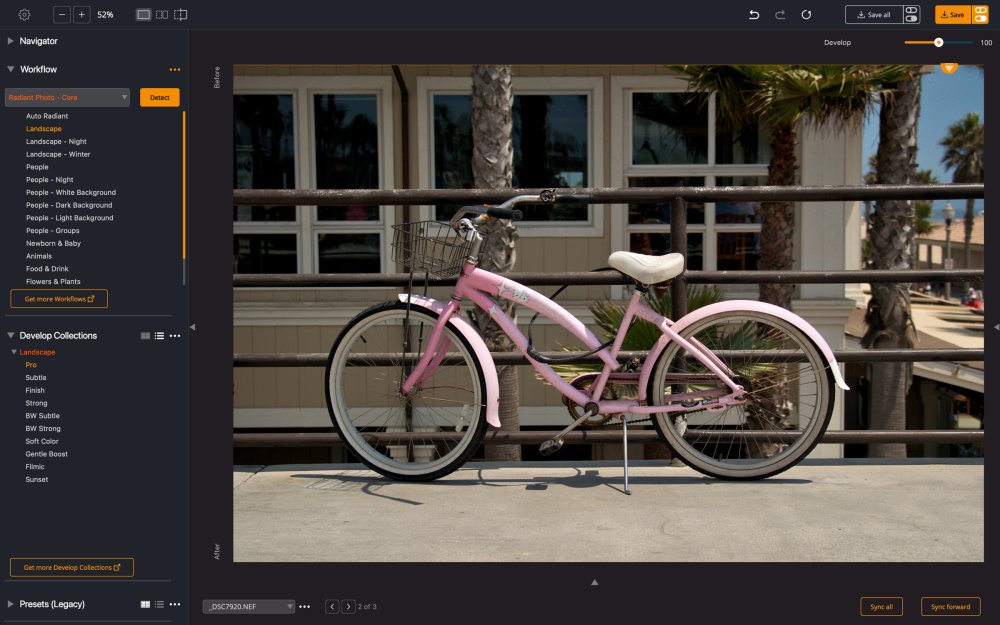Switch to split divider compare view

pyautogui.click(x=180, y=15)
